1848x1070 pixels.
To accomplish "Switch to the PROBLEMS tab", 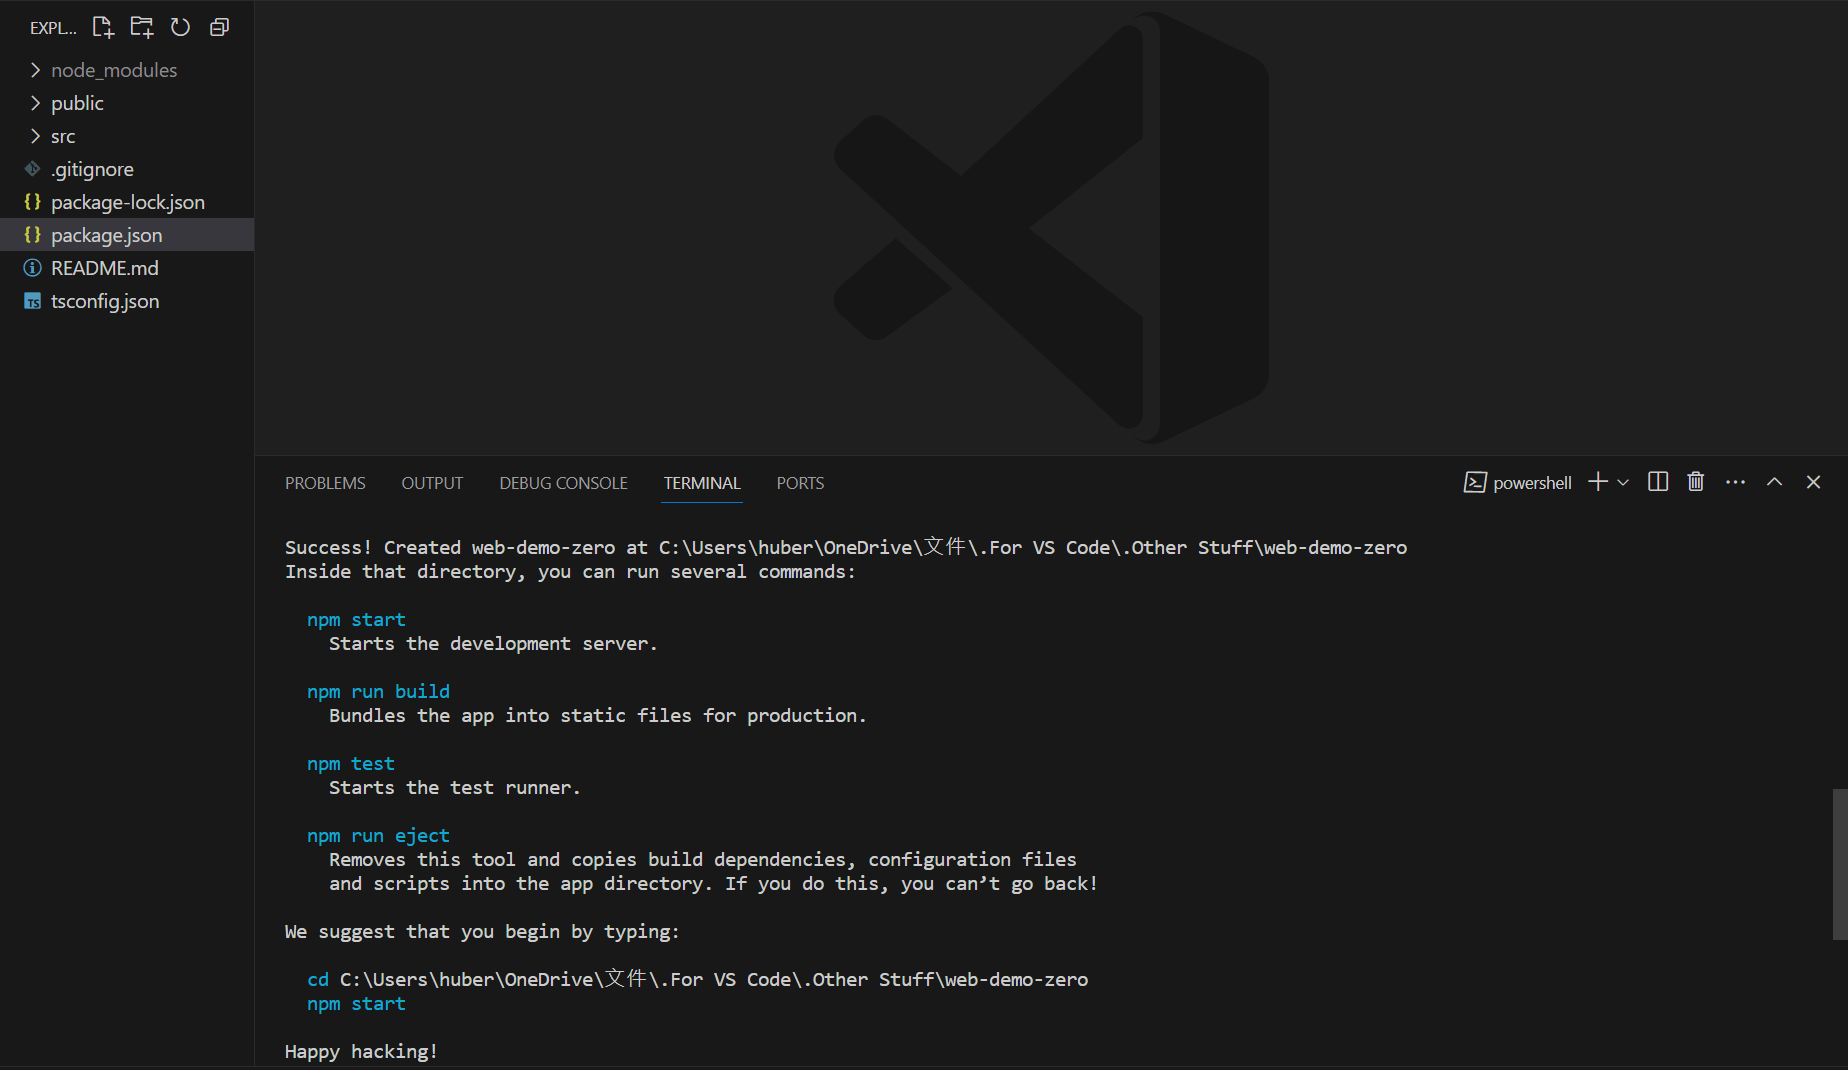I will [x=325, y=483].
